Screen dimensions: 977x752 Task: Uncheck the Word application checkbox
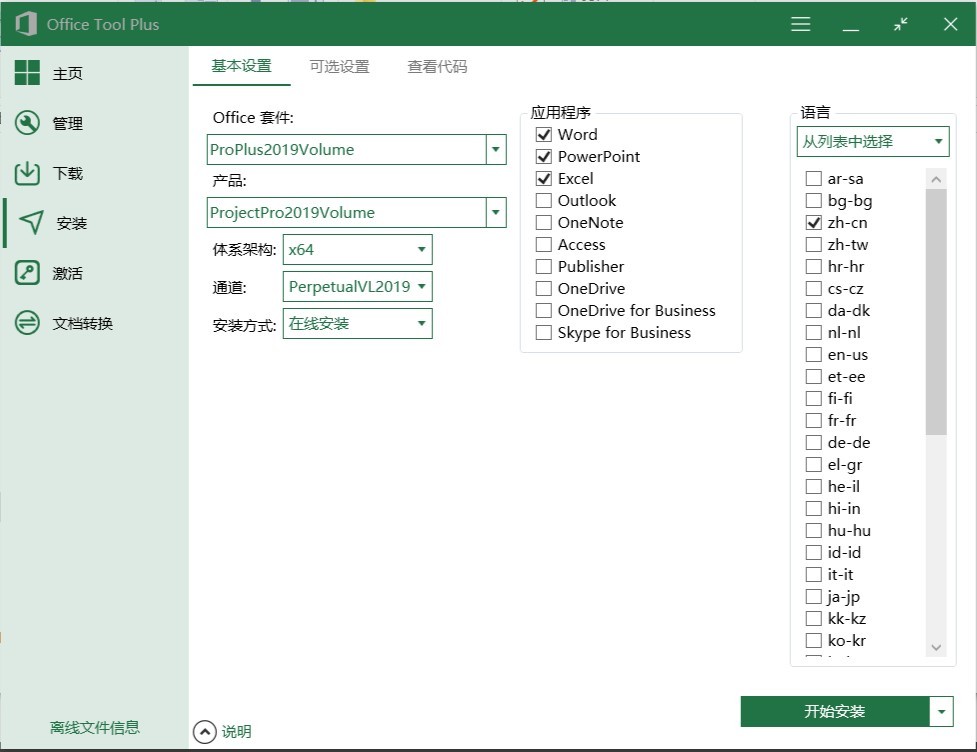coord(544,134)
